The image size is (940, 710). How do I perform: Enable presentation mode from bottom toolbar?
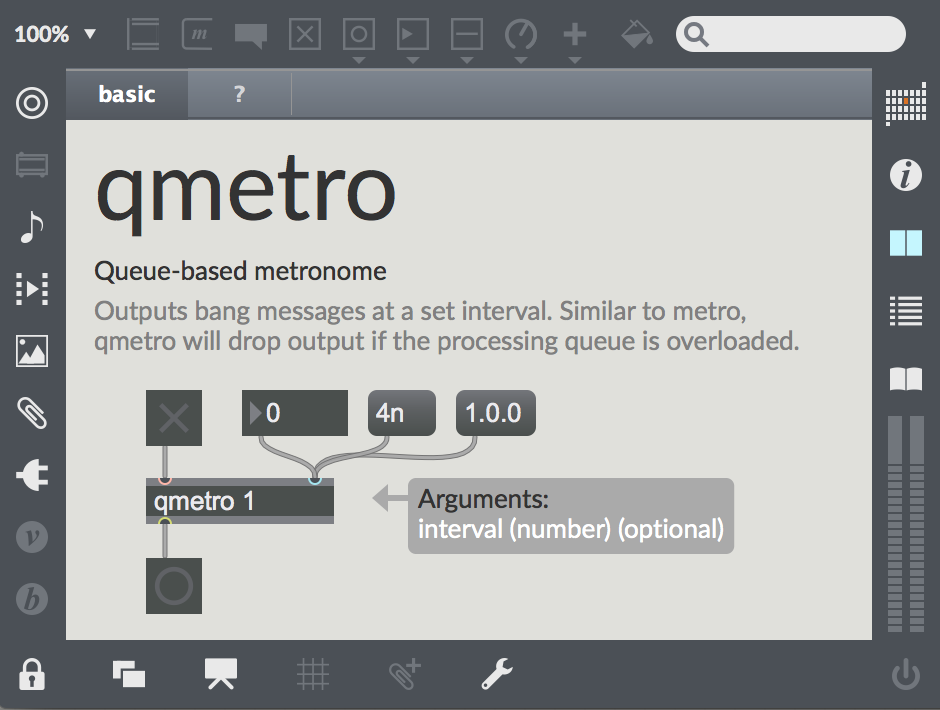click(221, 674)
